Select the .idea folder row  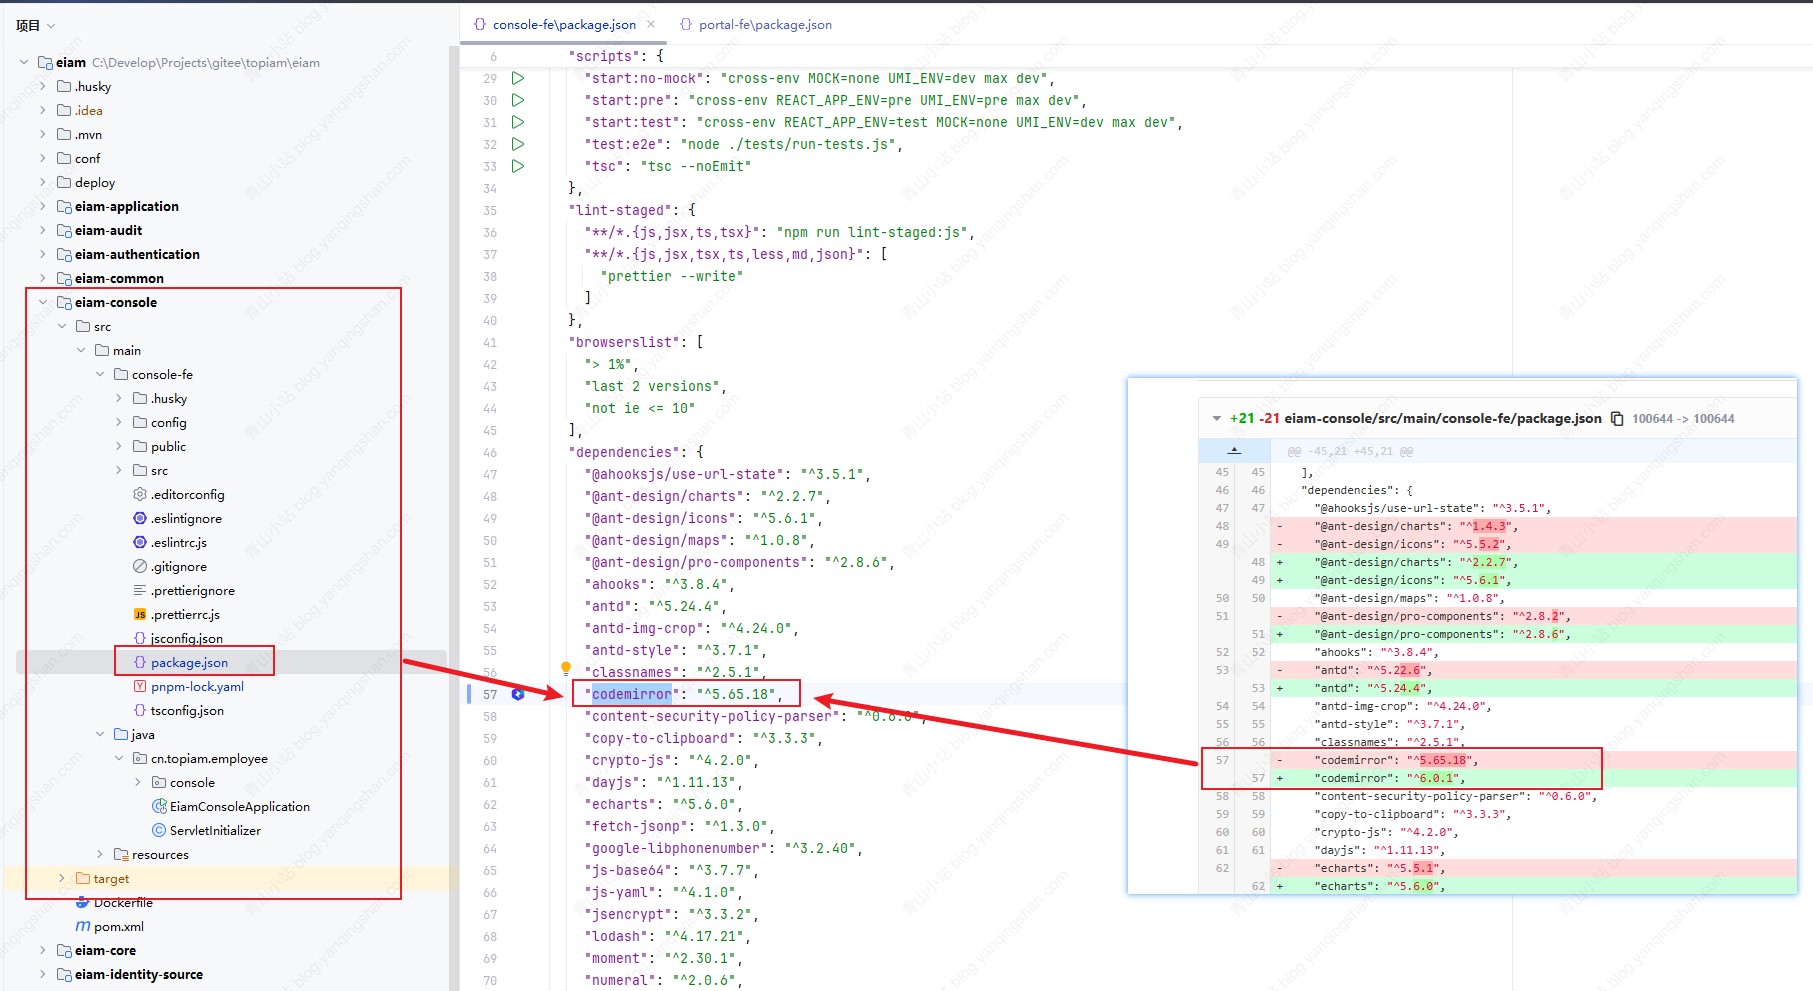click(88, 110)
